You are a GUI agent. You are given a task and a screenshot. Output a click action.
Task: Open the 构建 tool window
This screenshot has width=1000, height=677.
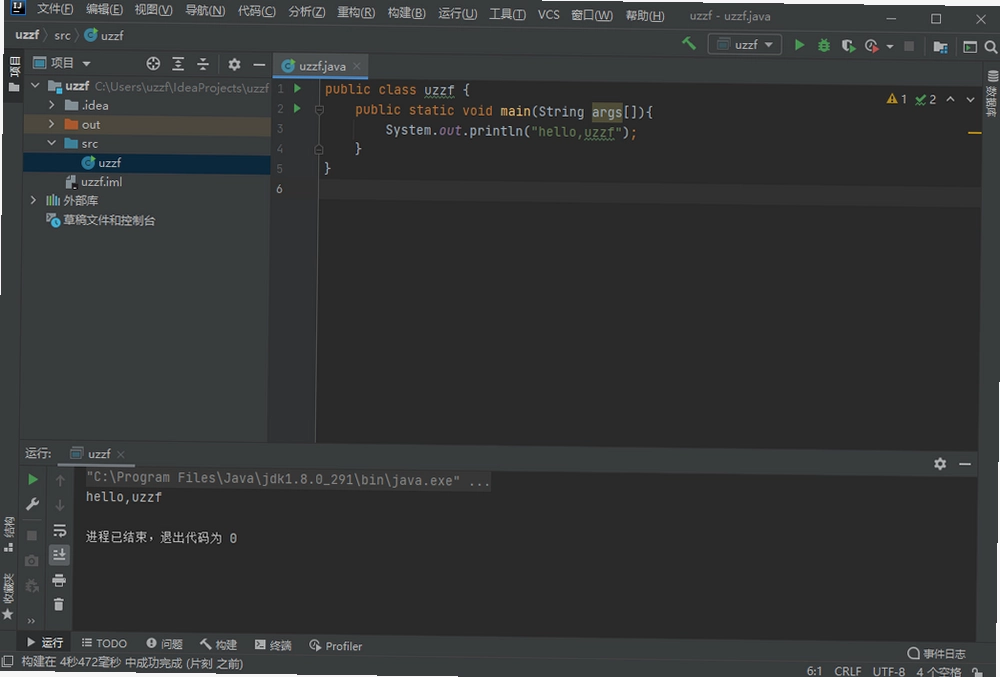point(218,644)
